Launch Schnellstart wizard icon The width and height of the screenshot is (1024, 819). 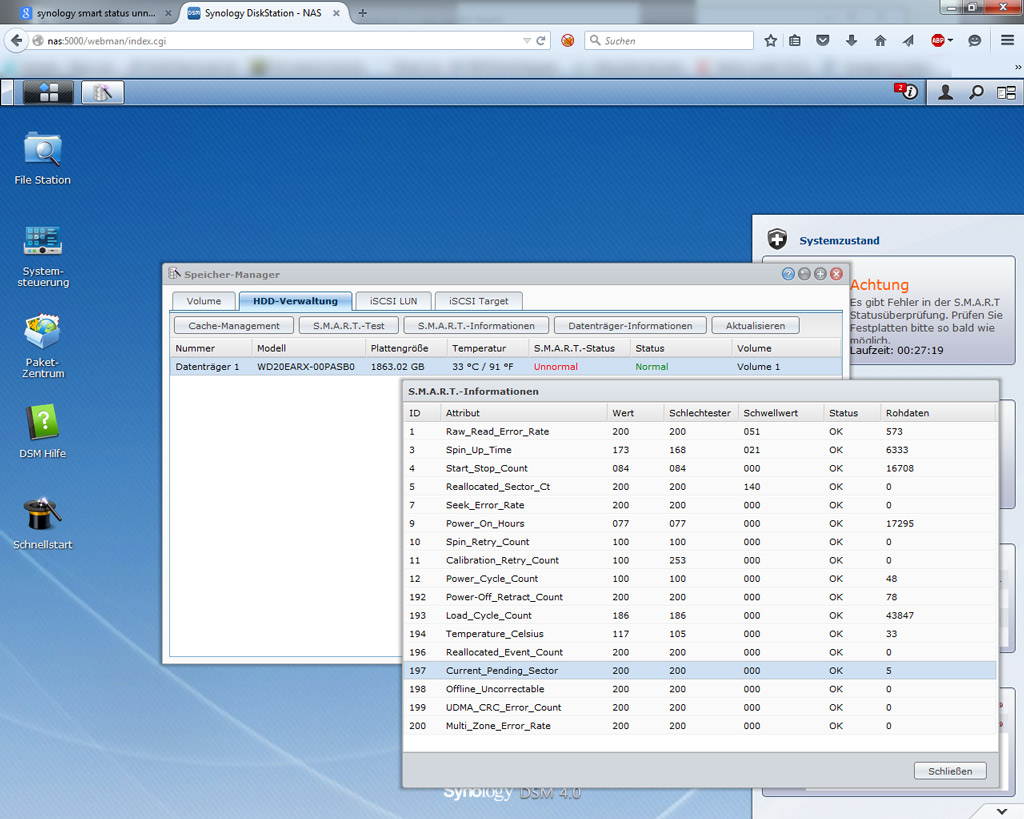coord(42,524)
